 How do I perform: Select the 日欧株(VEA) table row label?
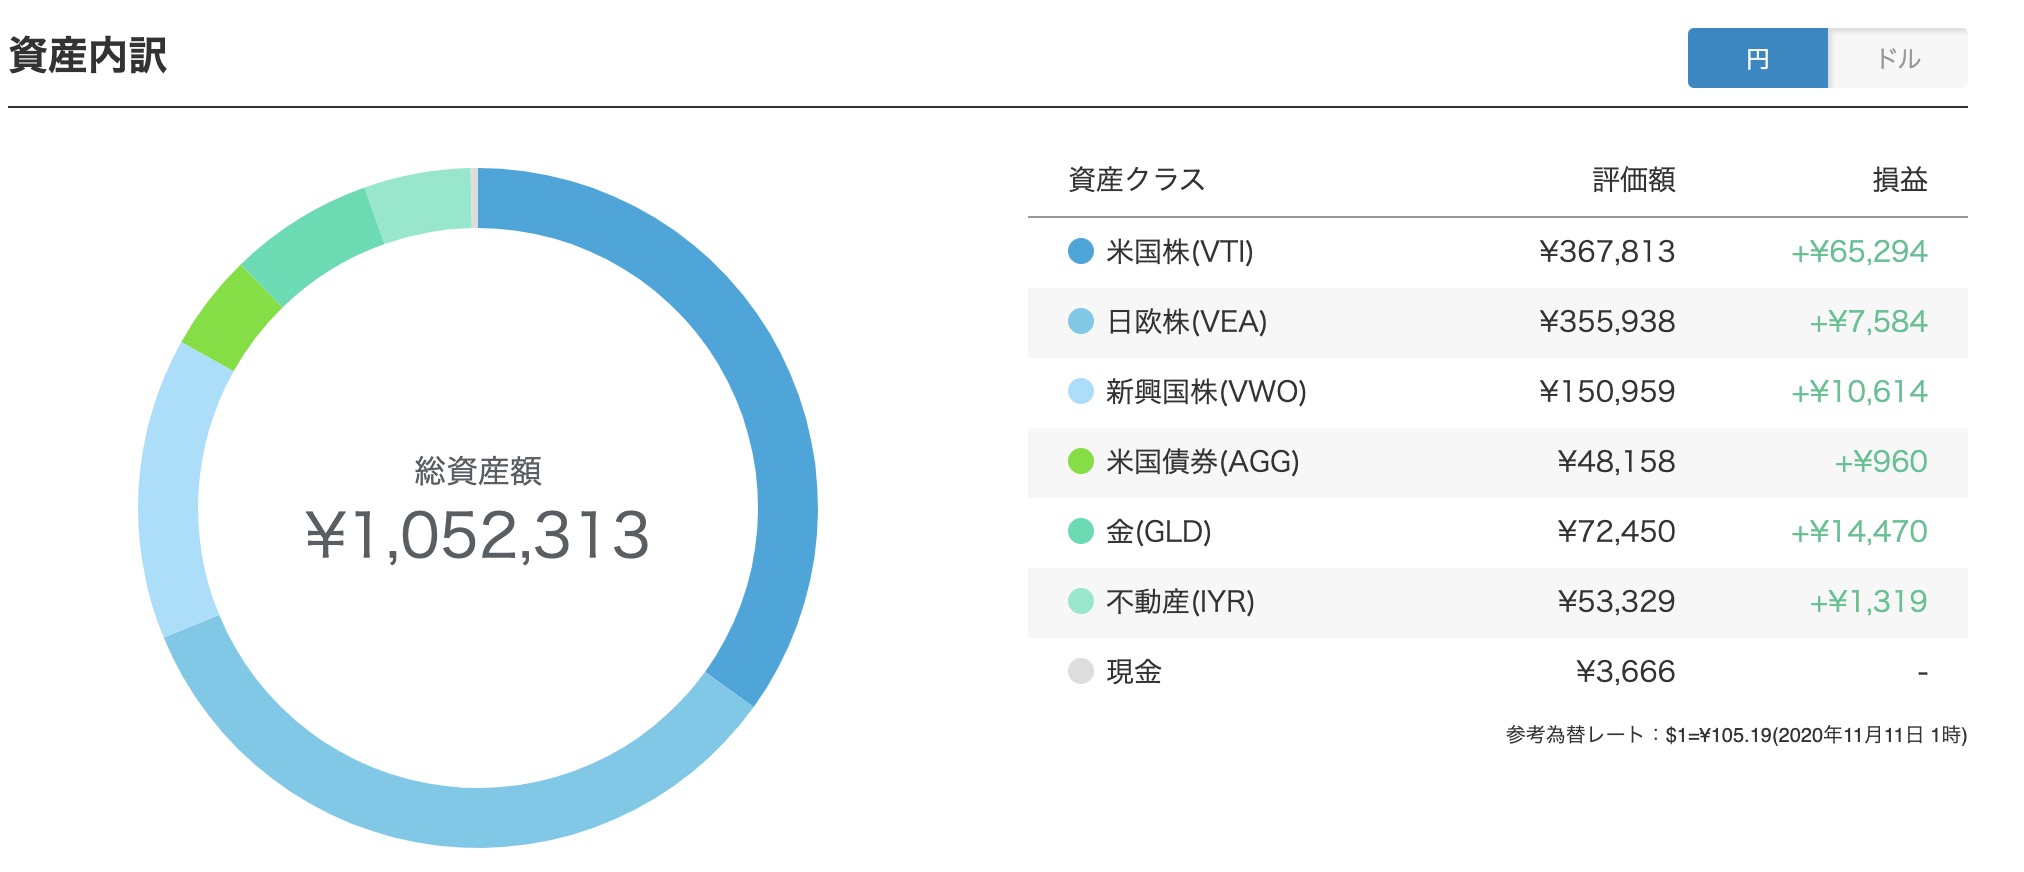(1187, 321)
